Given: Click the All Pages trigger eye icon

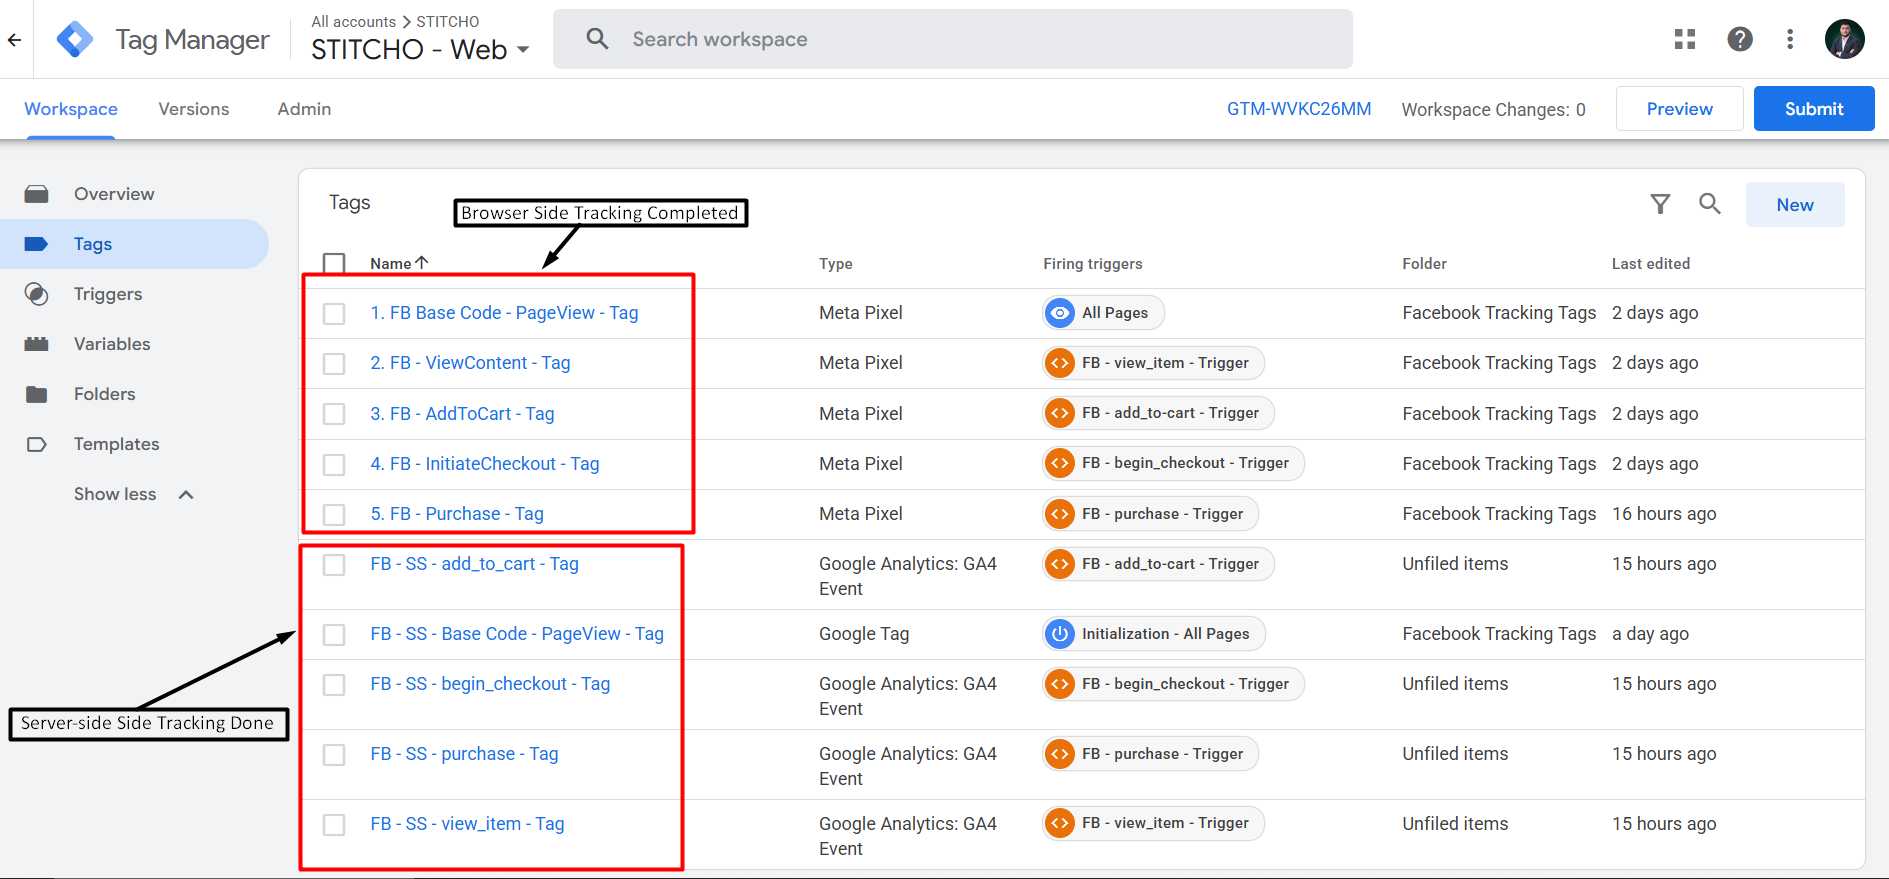Looking at the screenshot, I should (x=1060, y=313).
